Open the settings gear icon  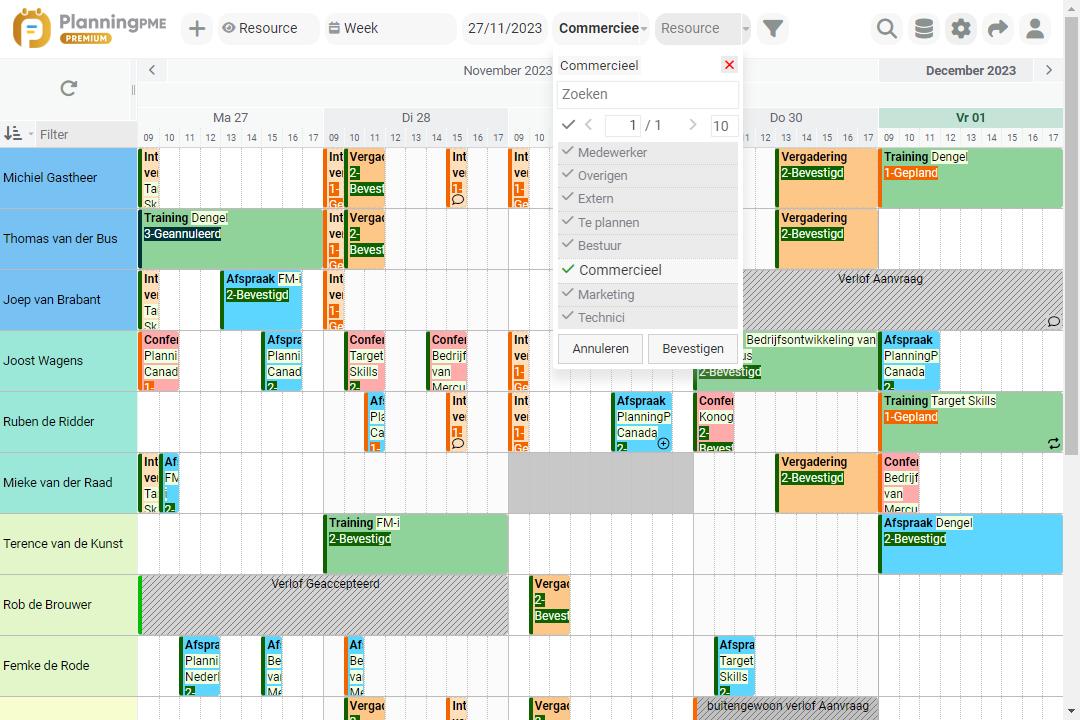(960, 28)
